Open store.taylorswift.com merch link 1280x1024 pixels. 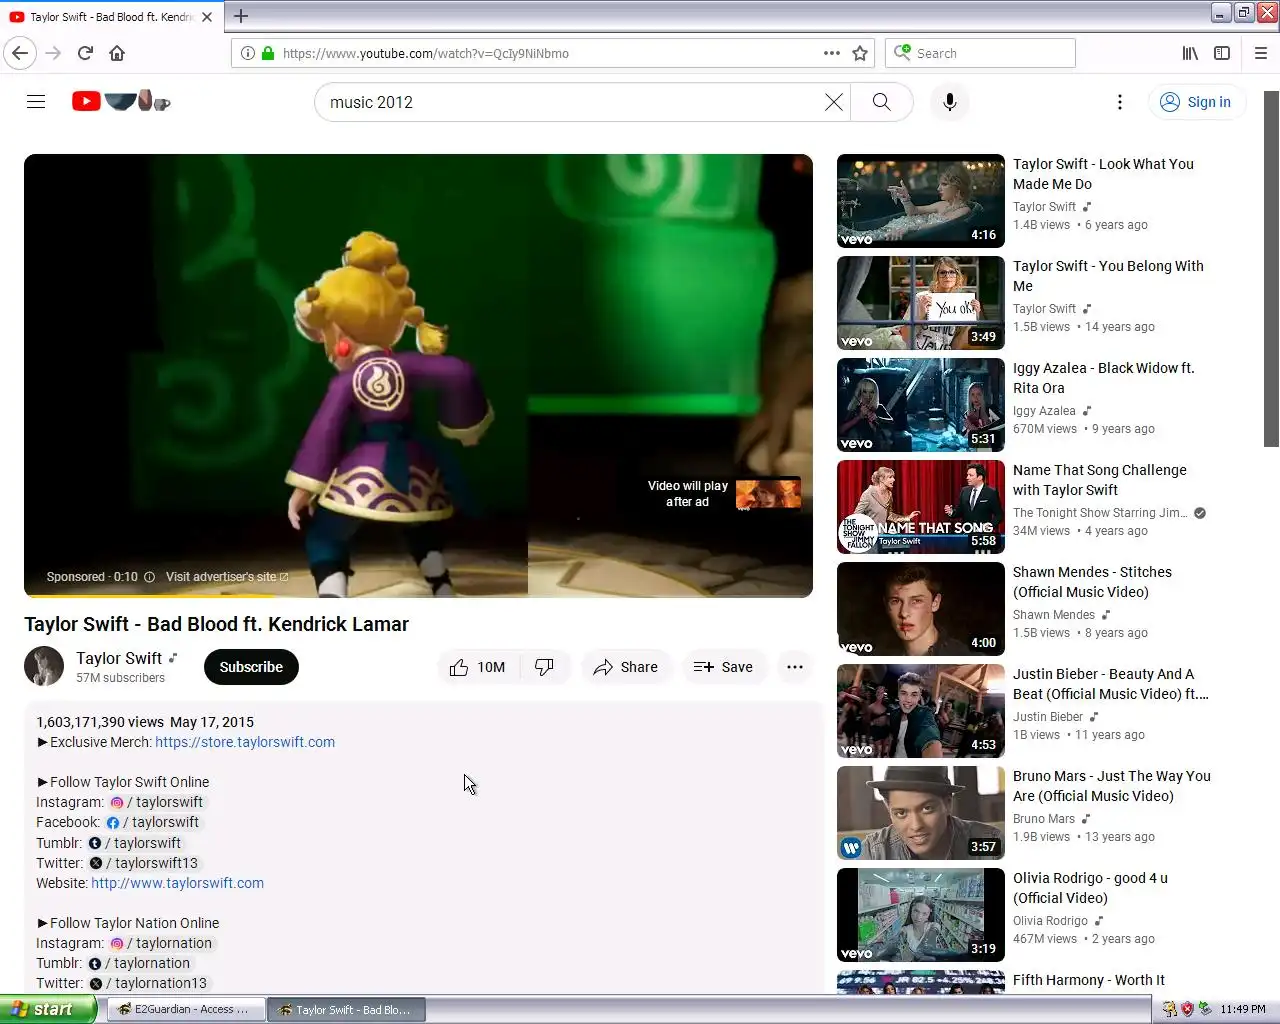(x=245, y=742)
